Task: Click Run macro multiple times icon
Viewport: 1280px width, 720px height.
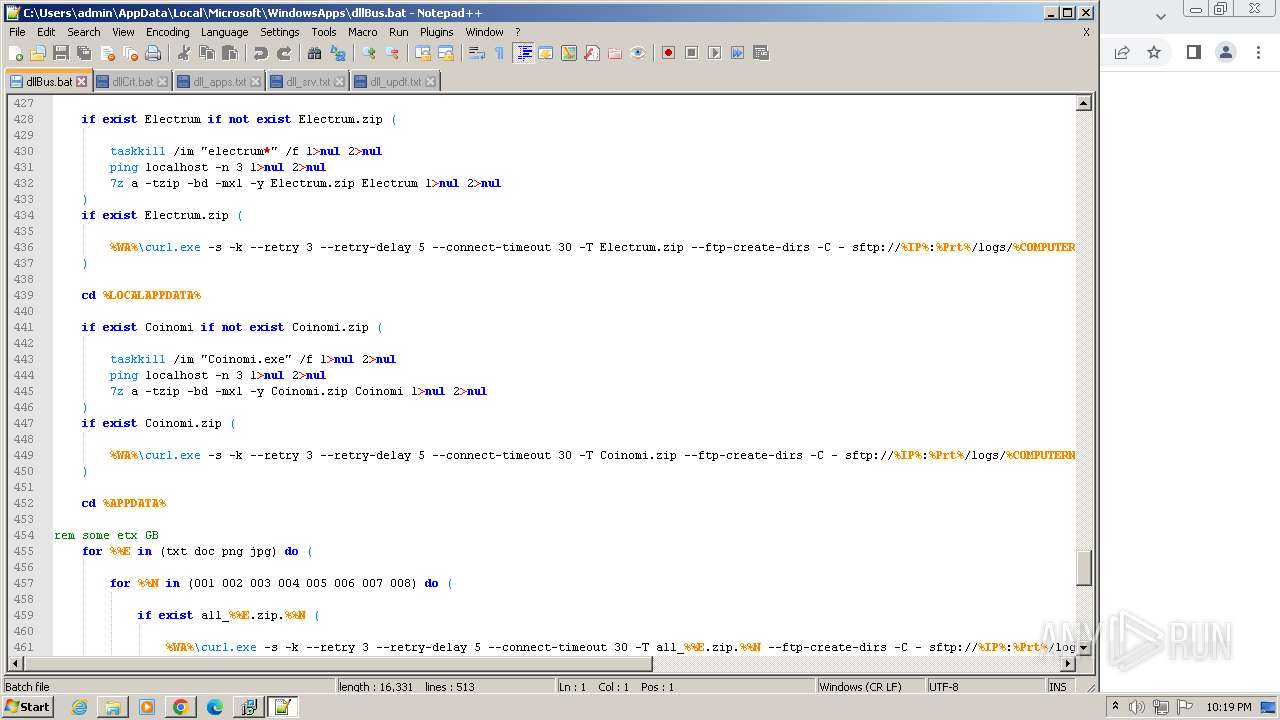Action: coord(737,53)
